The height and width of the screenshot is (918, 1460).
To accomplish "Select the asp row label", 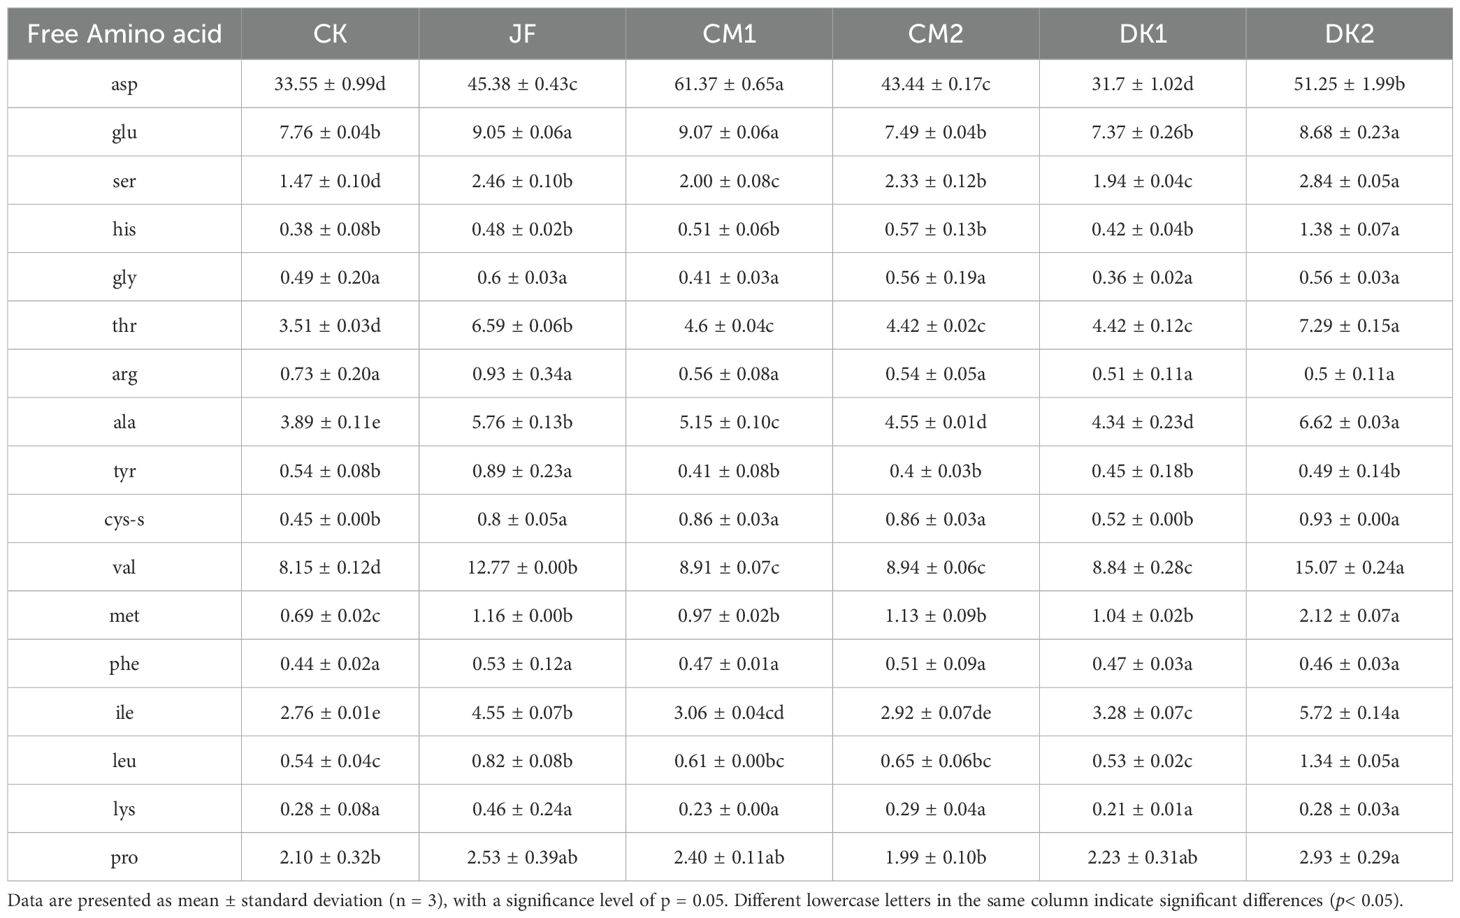I will [124, 84].
